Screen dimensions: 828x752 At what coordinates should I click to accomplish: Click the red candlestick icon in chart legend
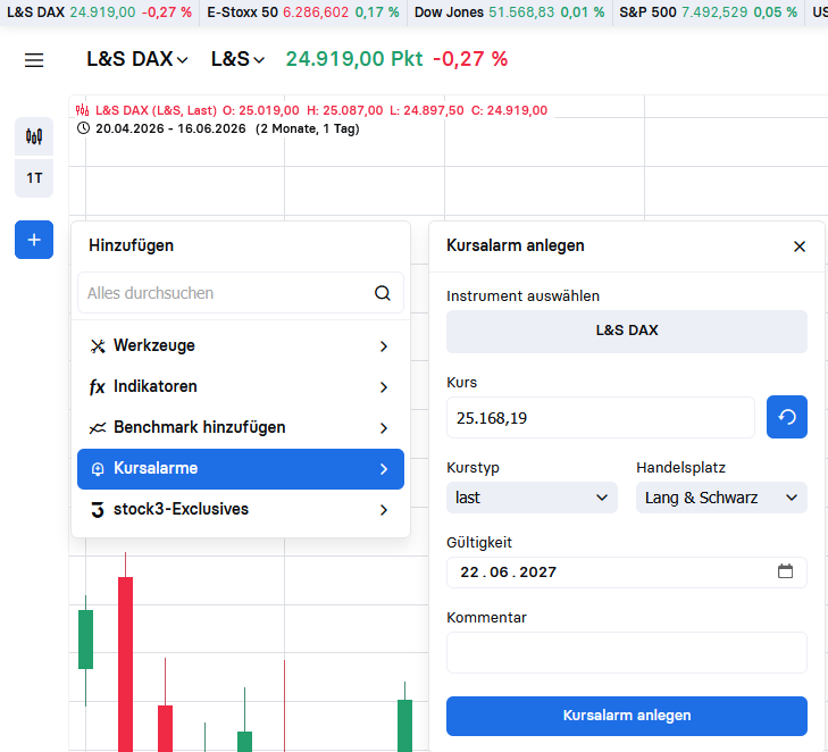(82, 110)
